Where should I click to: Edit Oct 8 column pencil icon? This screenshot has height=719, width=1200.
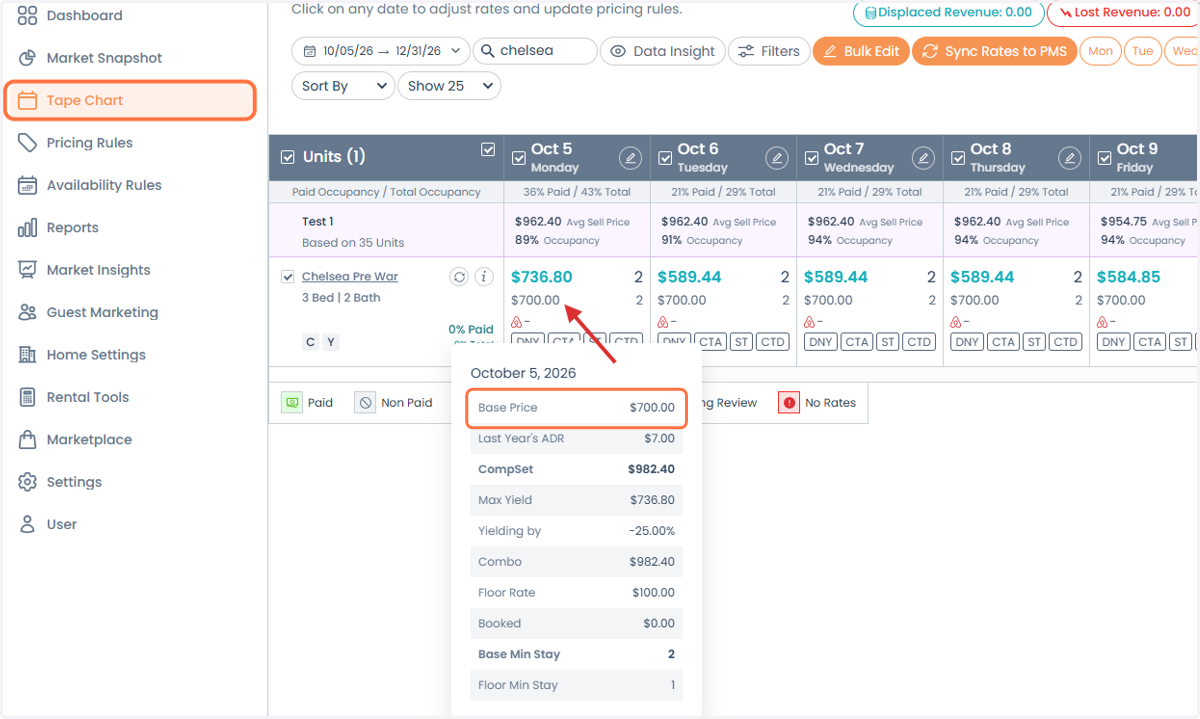(x=1070, y=158)
